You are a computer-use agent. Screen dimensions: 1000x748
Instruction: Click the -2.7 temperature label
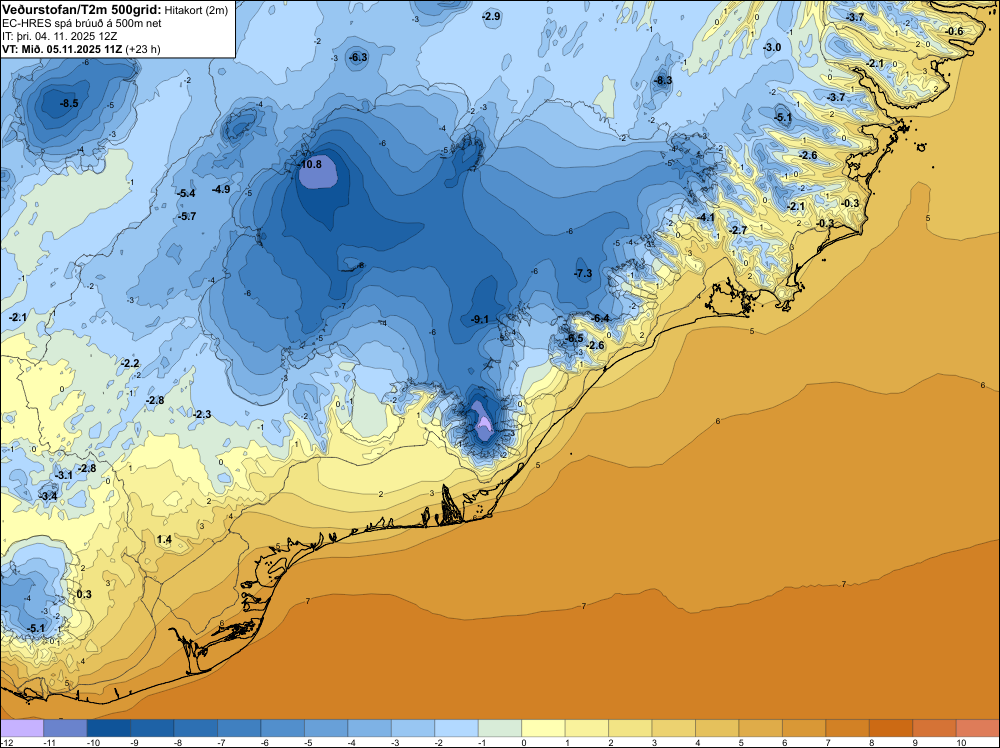coord(738,230)
